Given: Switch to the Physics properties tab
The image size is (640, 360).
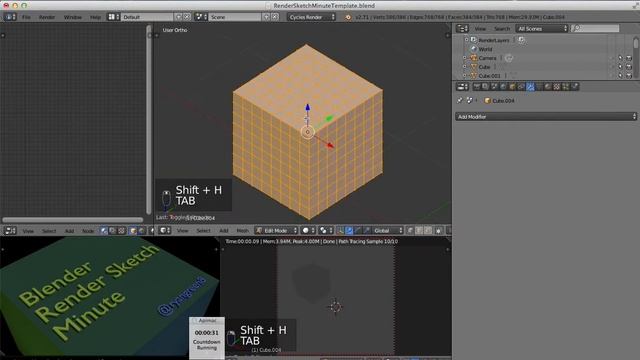Looking at the screenshot, I should coord(575,87).
